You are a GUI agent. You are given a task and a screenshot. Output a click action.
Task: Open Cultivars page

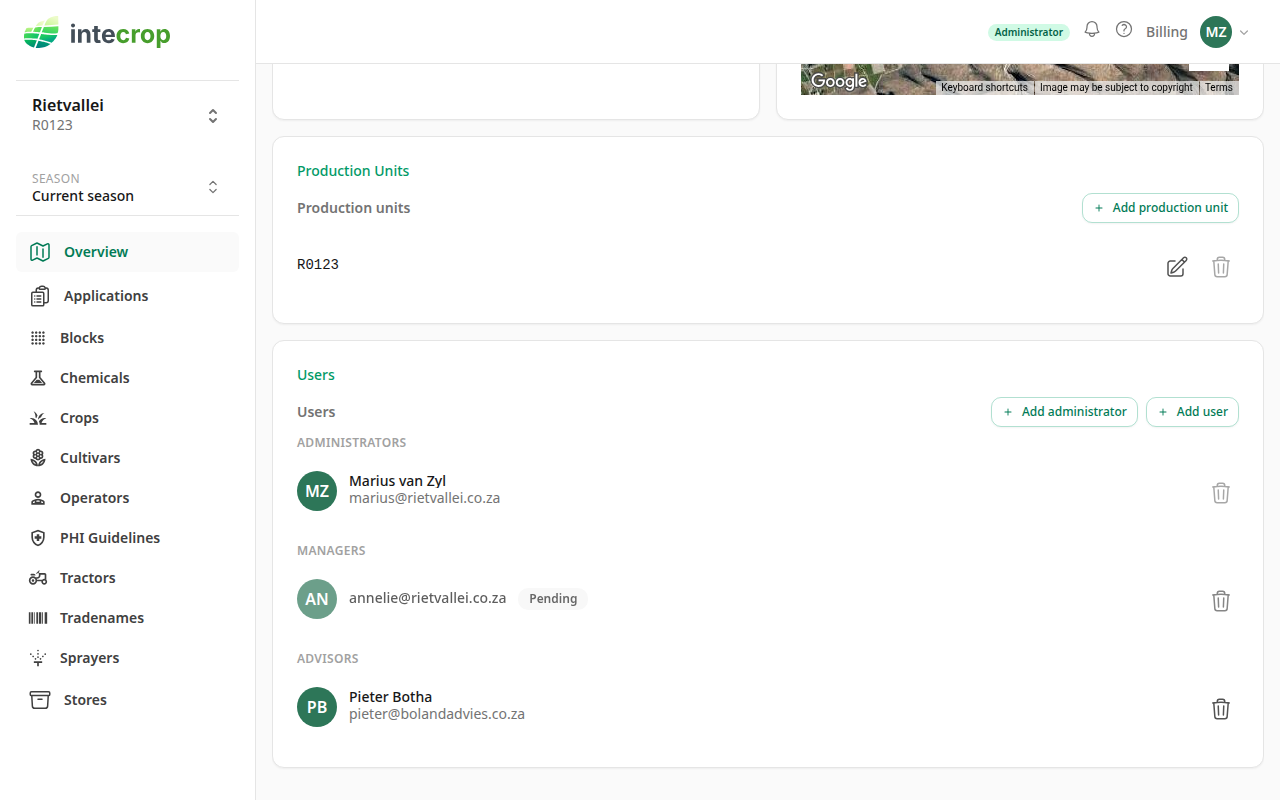[127, 458]
